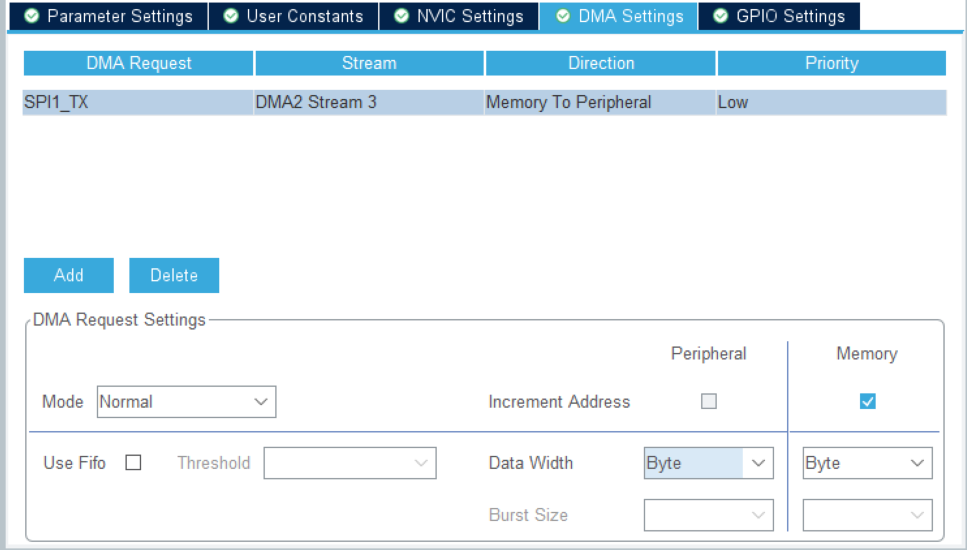Viewport: 967px width, 550px height.
Task: Click the Priority column header
Action: pos(831,63)
